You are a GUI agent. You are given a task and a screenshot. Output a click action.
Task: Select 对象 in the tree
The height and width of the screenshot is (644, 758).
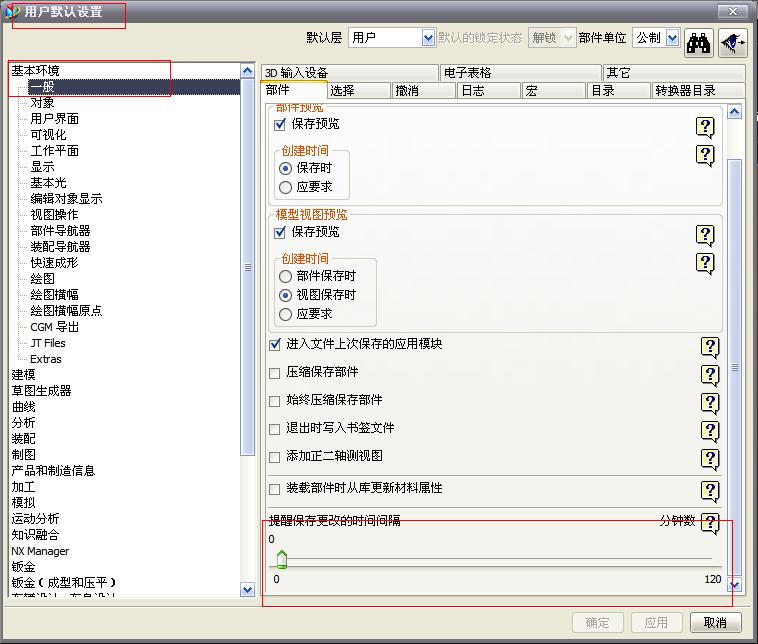42,103
